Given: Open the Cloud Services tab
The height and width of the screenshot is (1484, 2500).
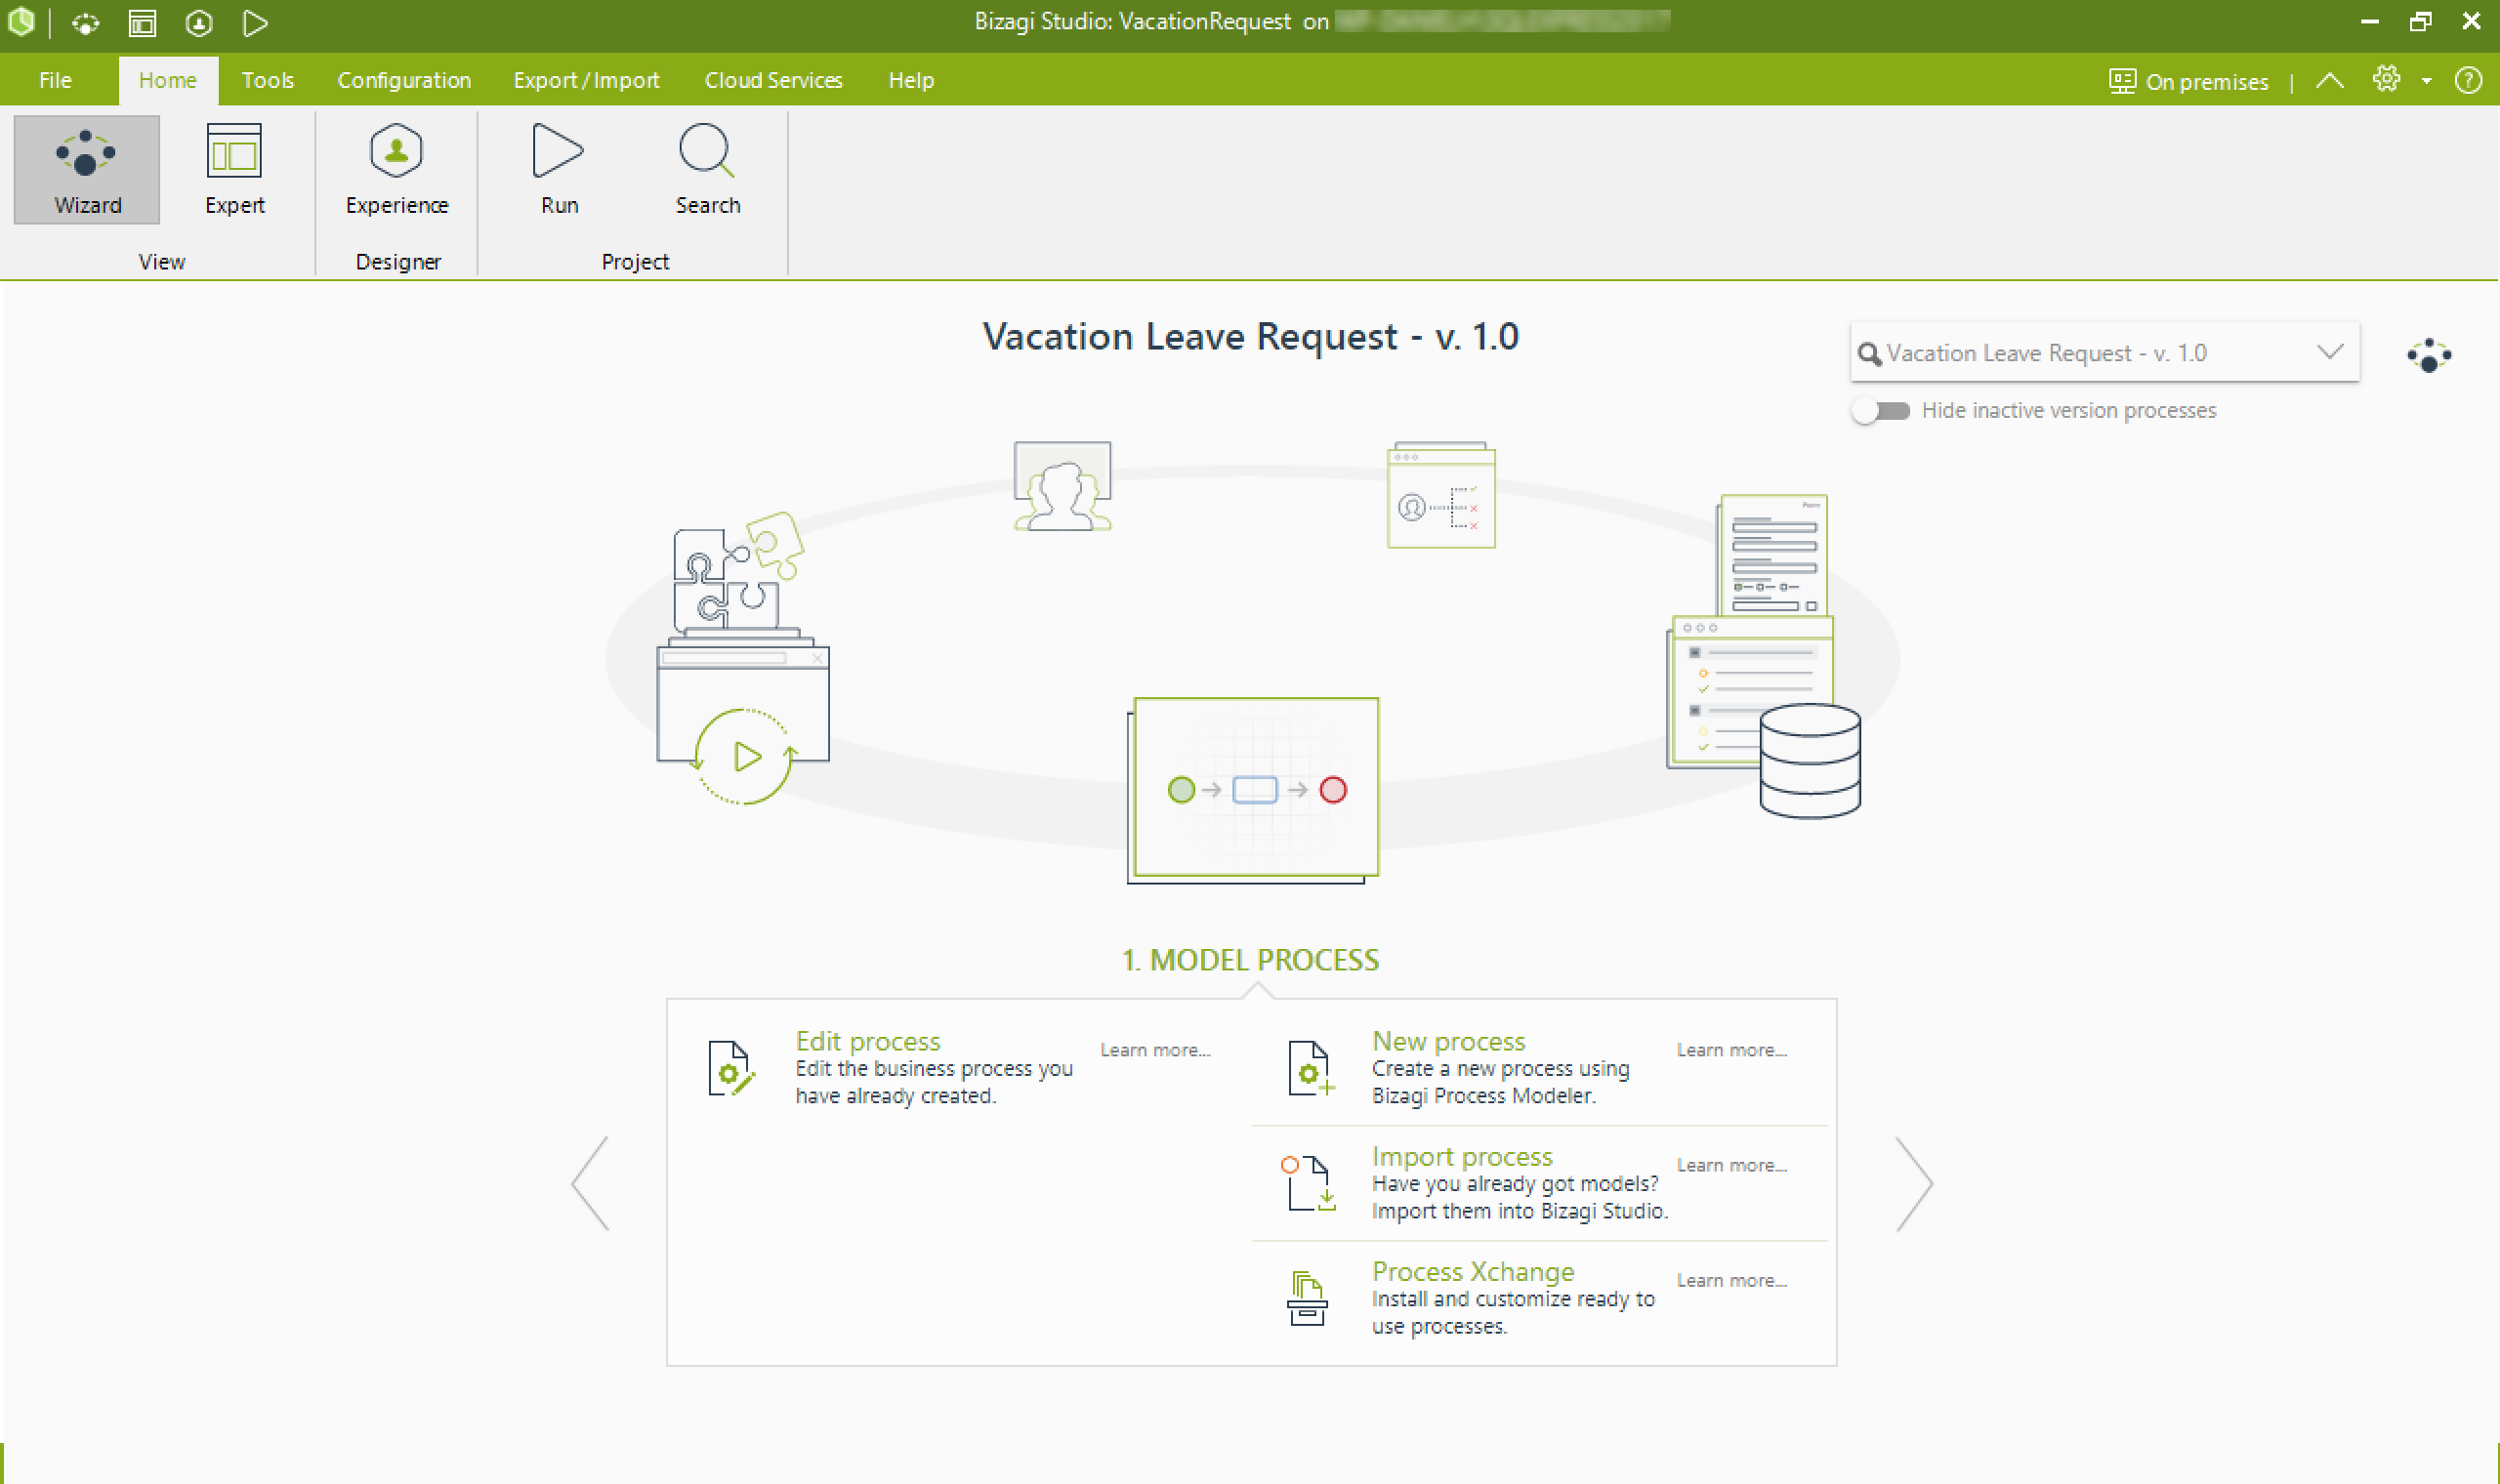Looking at the screenshot, I should pyautogui.click(x=773, y=80).
